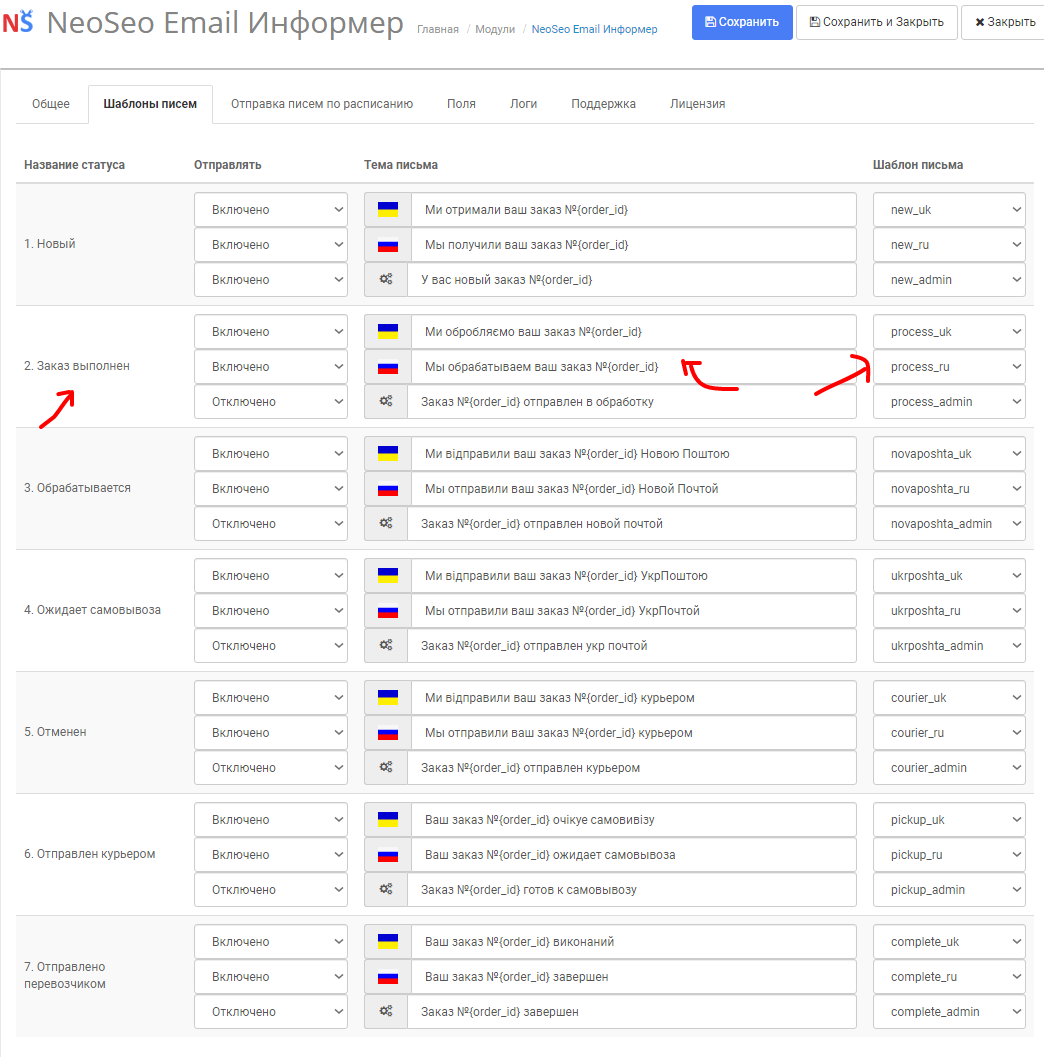Viewport: 1044px width, 1057px height.
Task: Open the complete_admin template dropdown
Action: pyautogui.click(x=949, y=1012)
